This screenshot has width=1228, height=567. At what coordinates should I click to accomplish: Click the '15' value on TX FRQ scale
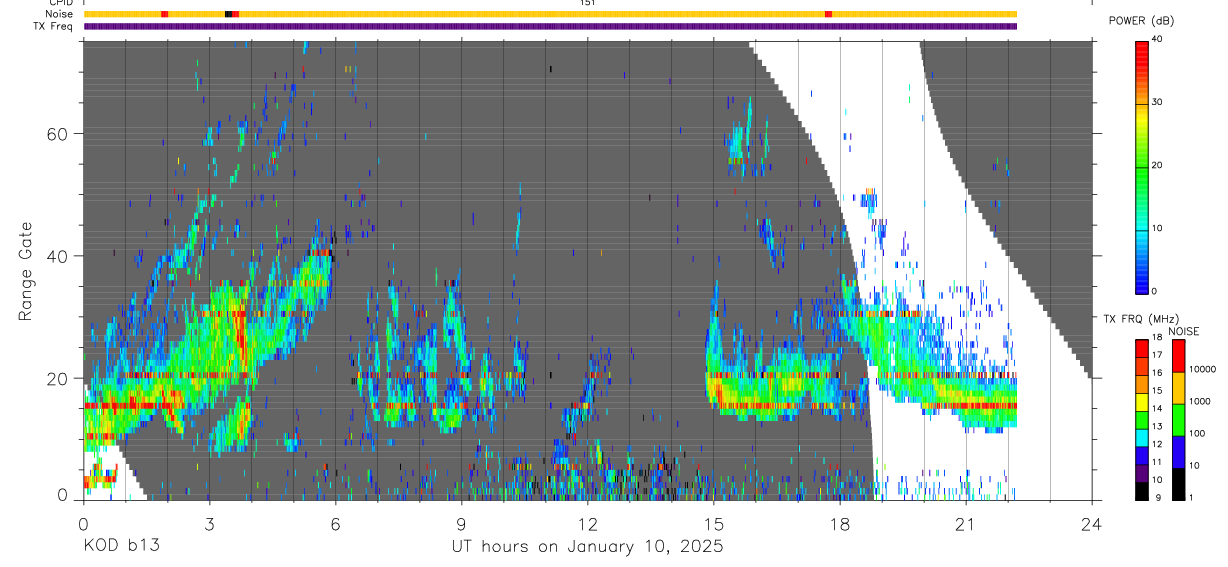(1157, 391)
